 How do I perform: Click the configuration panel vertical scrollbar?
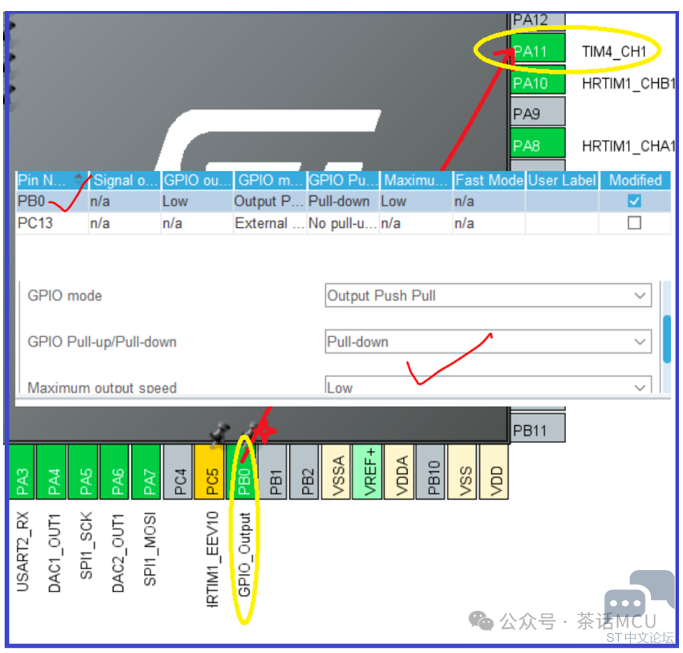click(x=666, y=340)
